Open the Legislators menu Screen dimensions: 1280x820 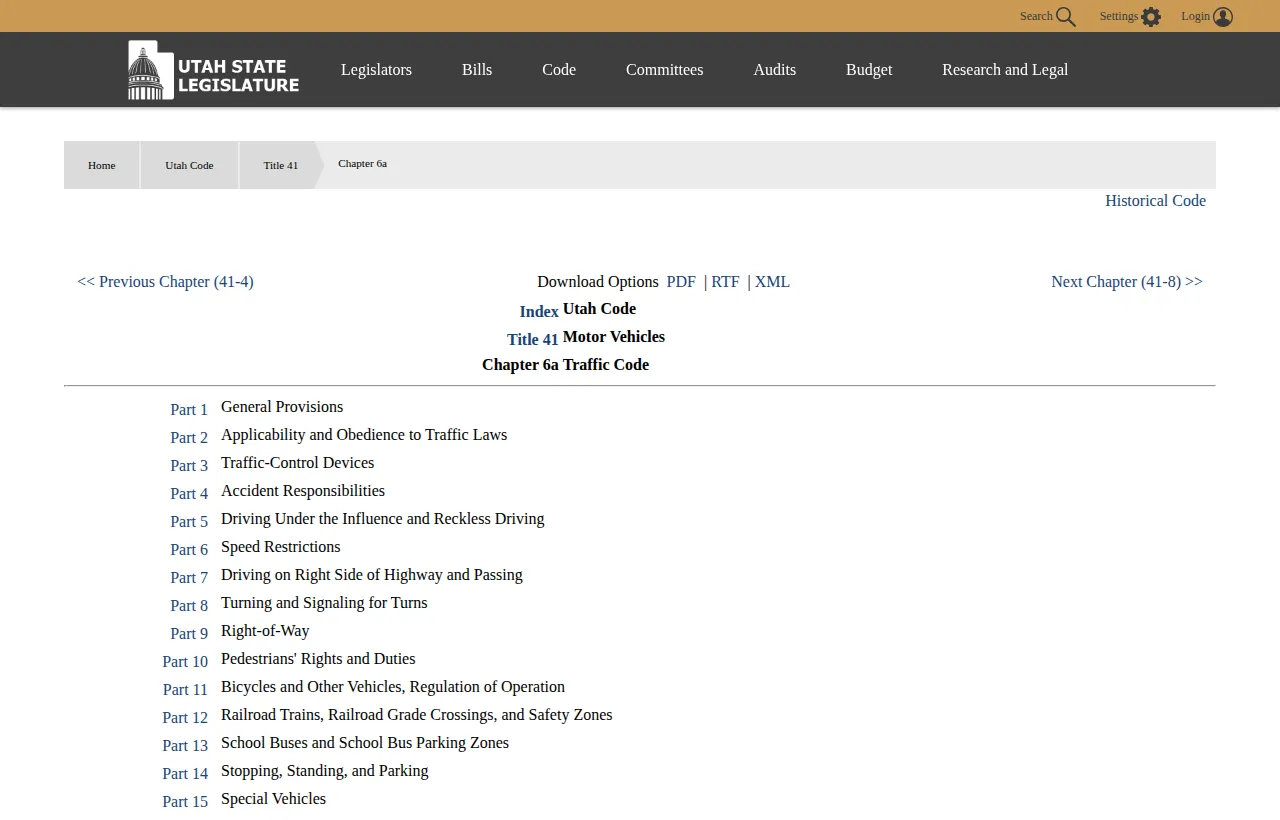[376, 69]
